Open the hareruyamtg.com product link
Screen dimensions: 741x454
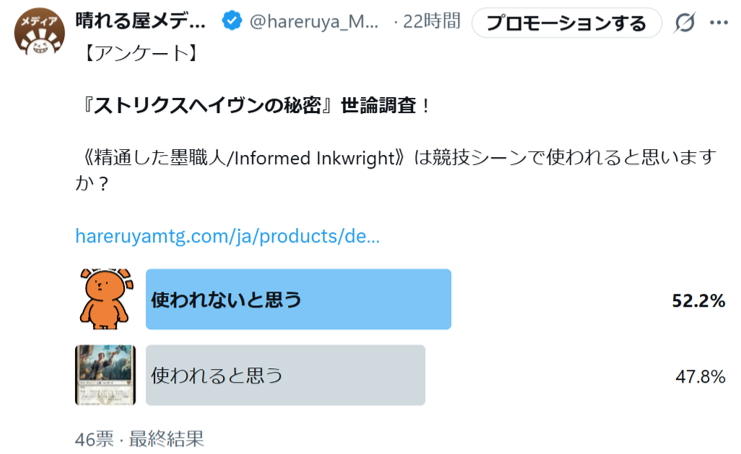(227, 237)
